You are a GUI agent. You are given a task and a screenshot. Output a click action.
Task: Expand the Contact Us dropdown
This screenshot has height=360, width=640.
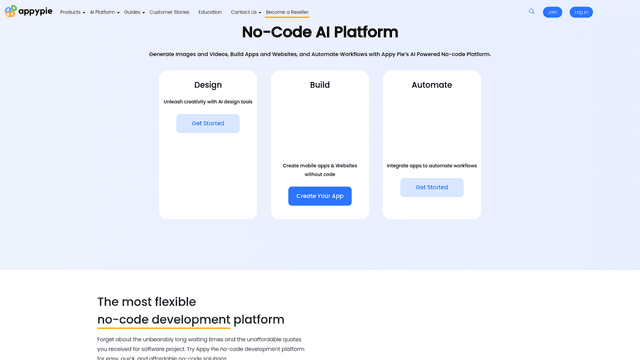click(x=246, y=12)
